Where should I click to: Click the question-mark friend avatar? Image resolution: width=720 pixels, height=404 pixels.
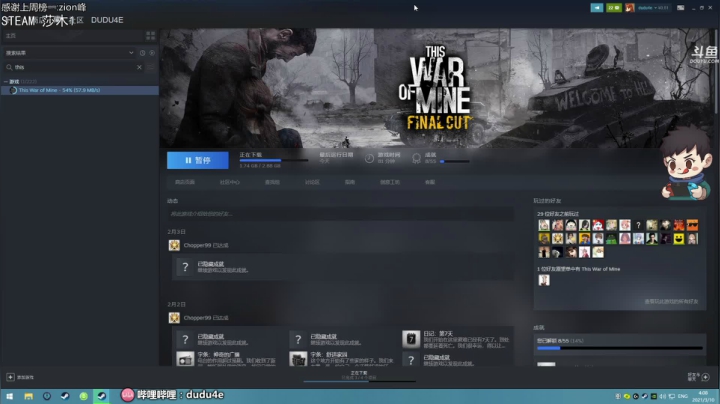click(638, 225)
